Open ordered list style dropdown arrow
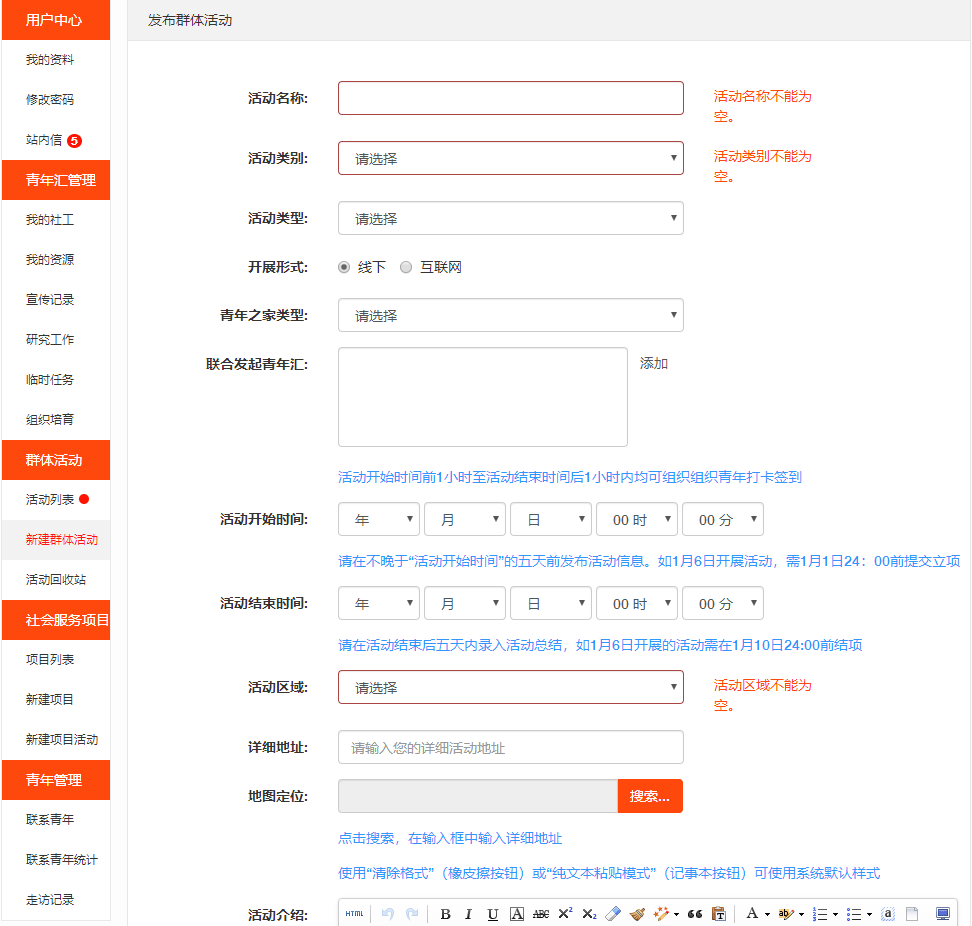Viewport: 972px width, 926px height. tap(835, 914)
